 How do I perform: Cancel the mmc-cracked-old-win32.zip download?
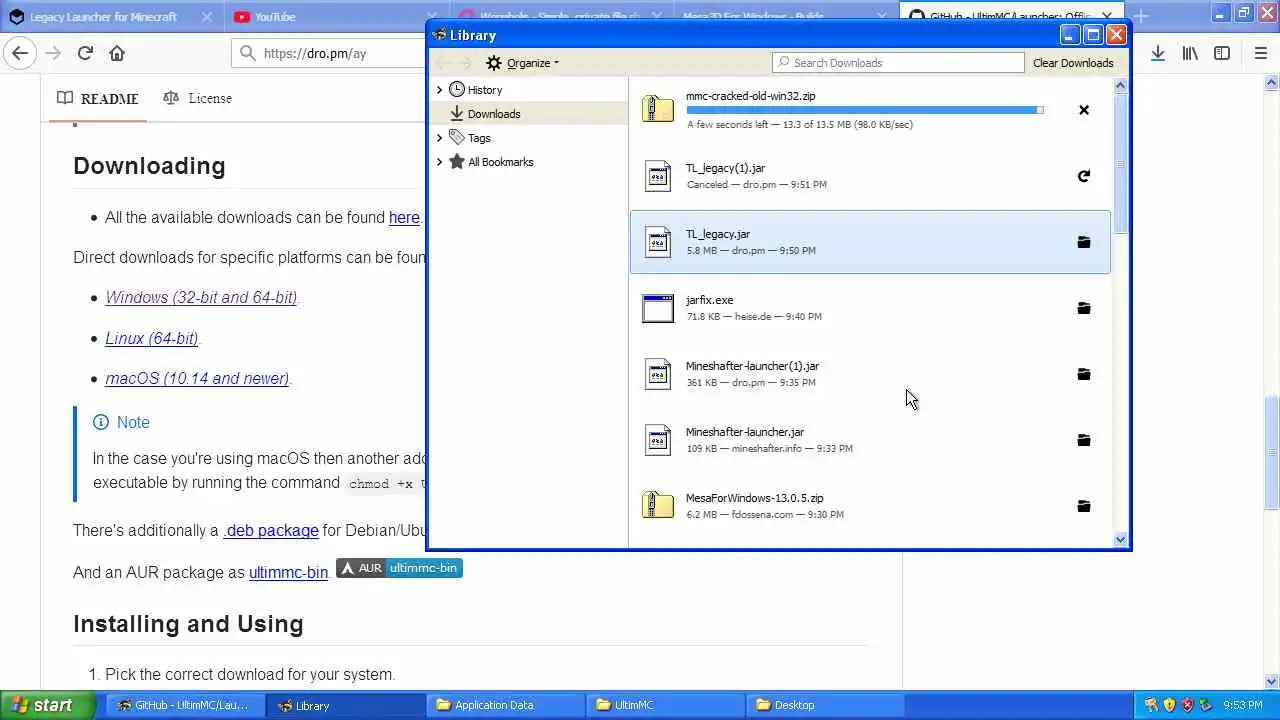tap(1083, 110)
